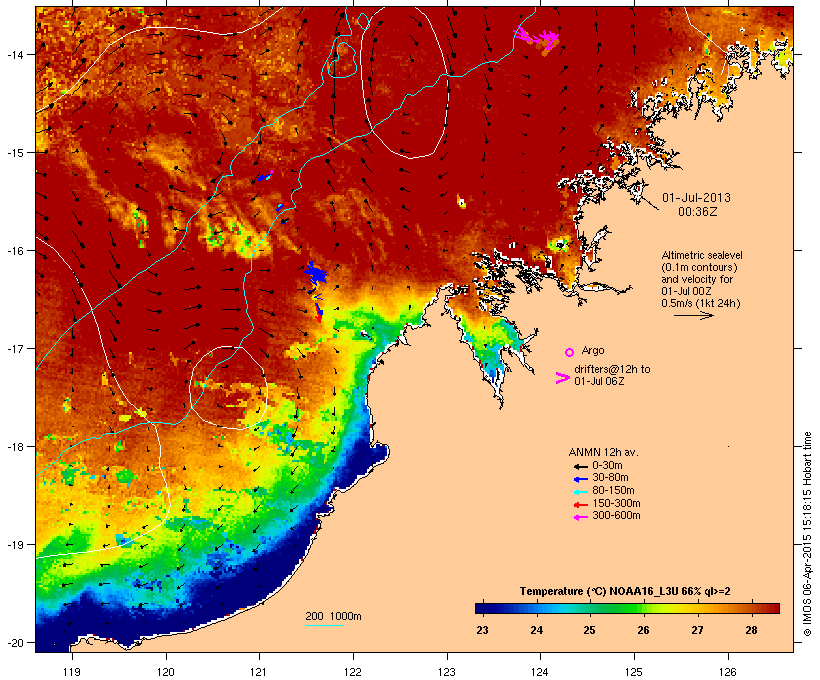Click the '80-150m' depth label
Screen dimensions: 820x680
click(x=613, y=491)
